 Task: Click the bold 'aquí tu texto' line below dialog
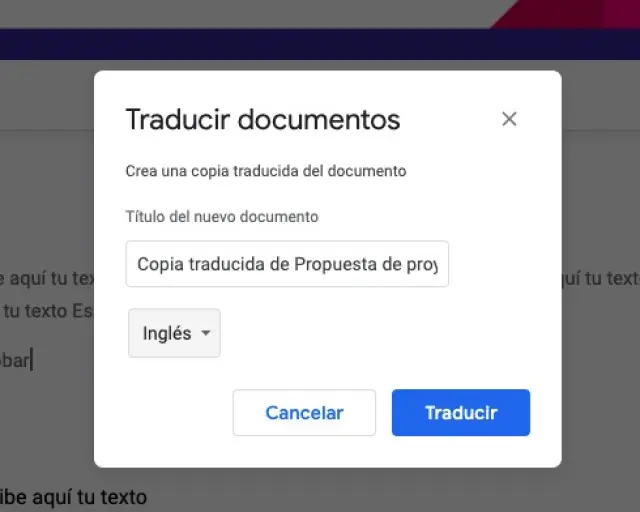73,497
